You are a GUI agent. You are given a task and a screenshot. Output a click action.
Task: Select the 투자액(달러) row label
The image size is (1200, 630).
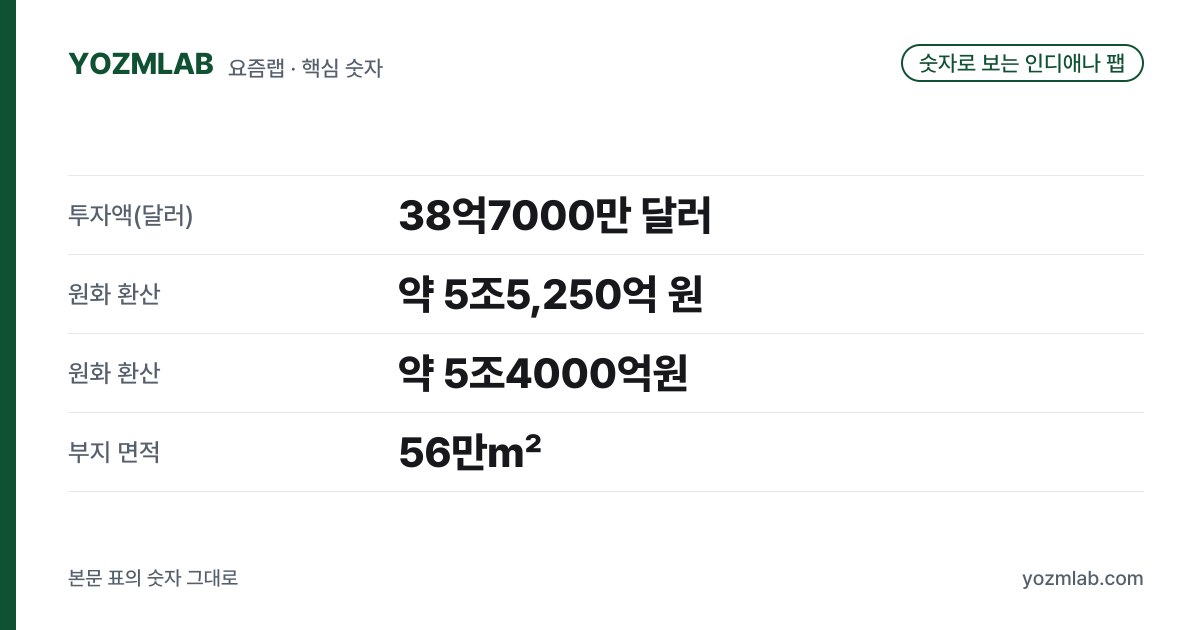pyautogui.click(x=131, y=215)
